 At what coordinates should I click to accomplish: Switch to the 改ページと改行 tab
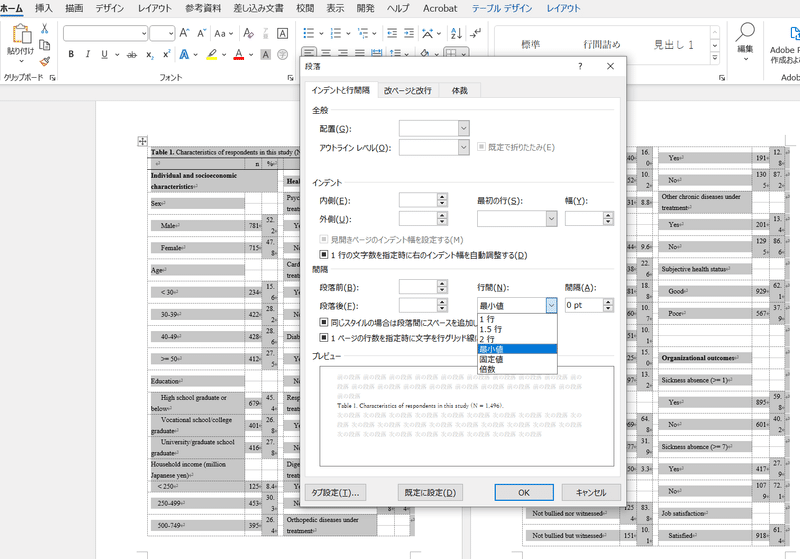click(408, 90)
